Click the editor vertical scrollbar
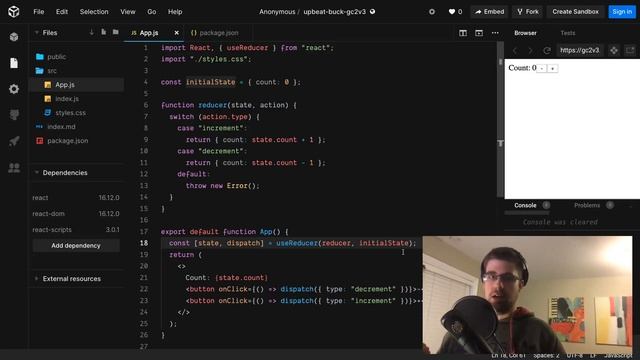Viewport: 640px width, 360px height. [x=500, y=120]
